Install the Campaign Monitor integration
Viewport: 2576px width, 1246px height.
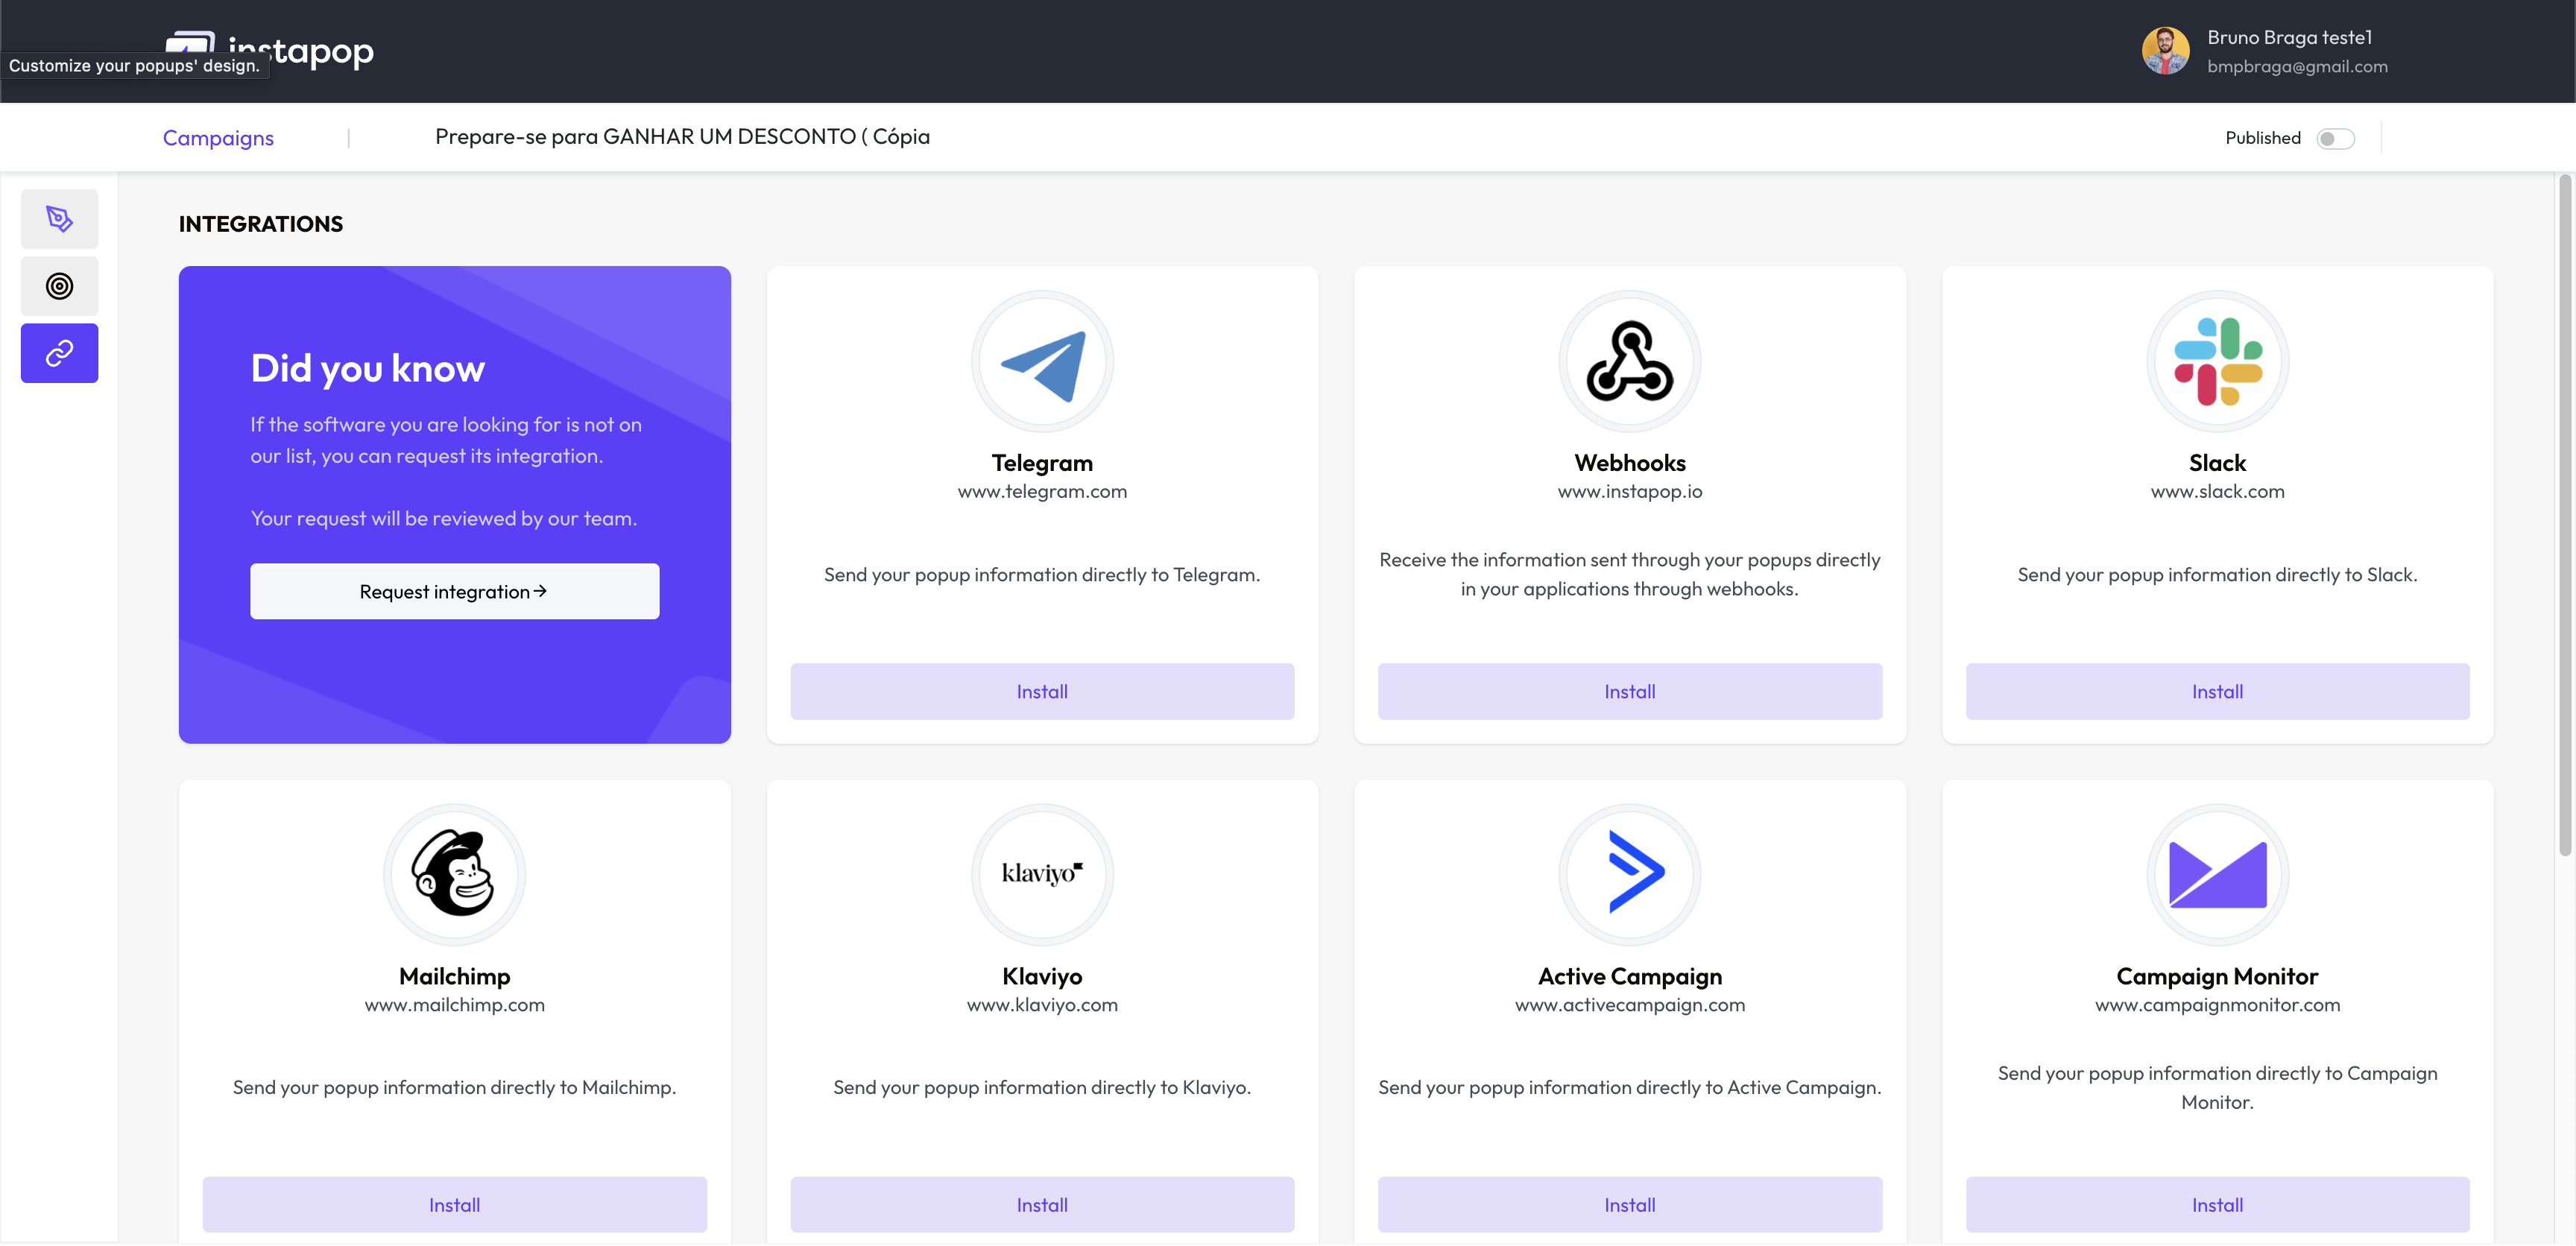coord(2217,1204)
